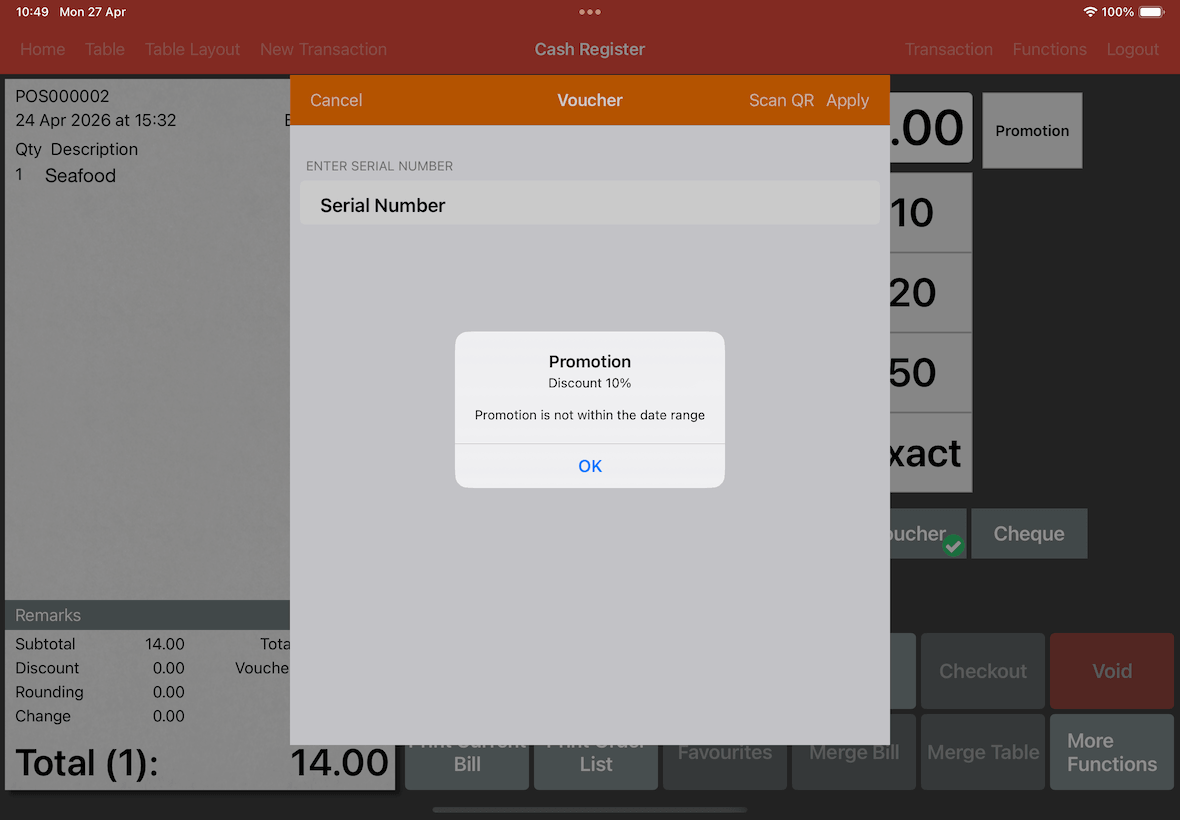The width and height of the screenshot is (1180, 820).
Task: Open Favourites
Action: [x=725, y=766]
